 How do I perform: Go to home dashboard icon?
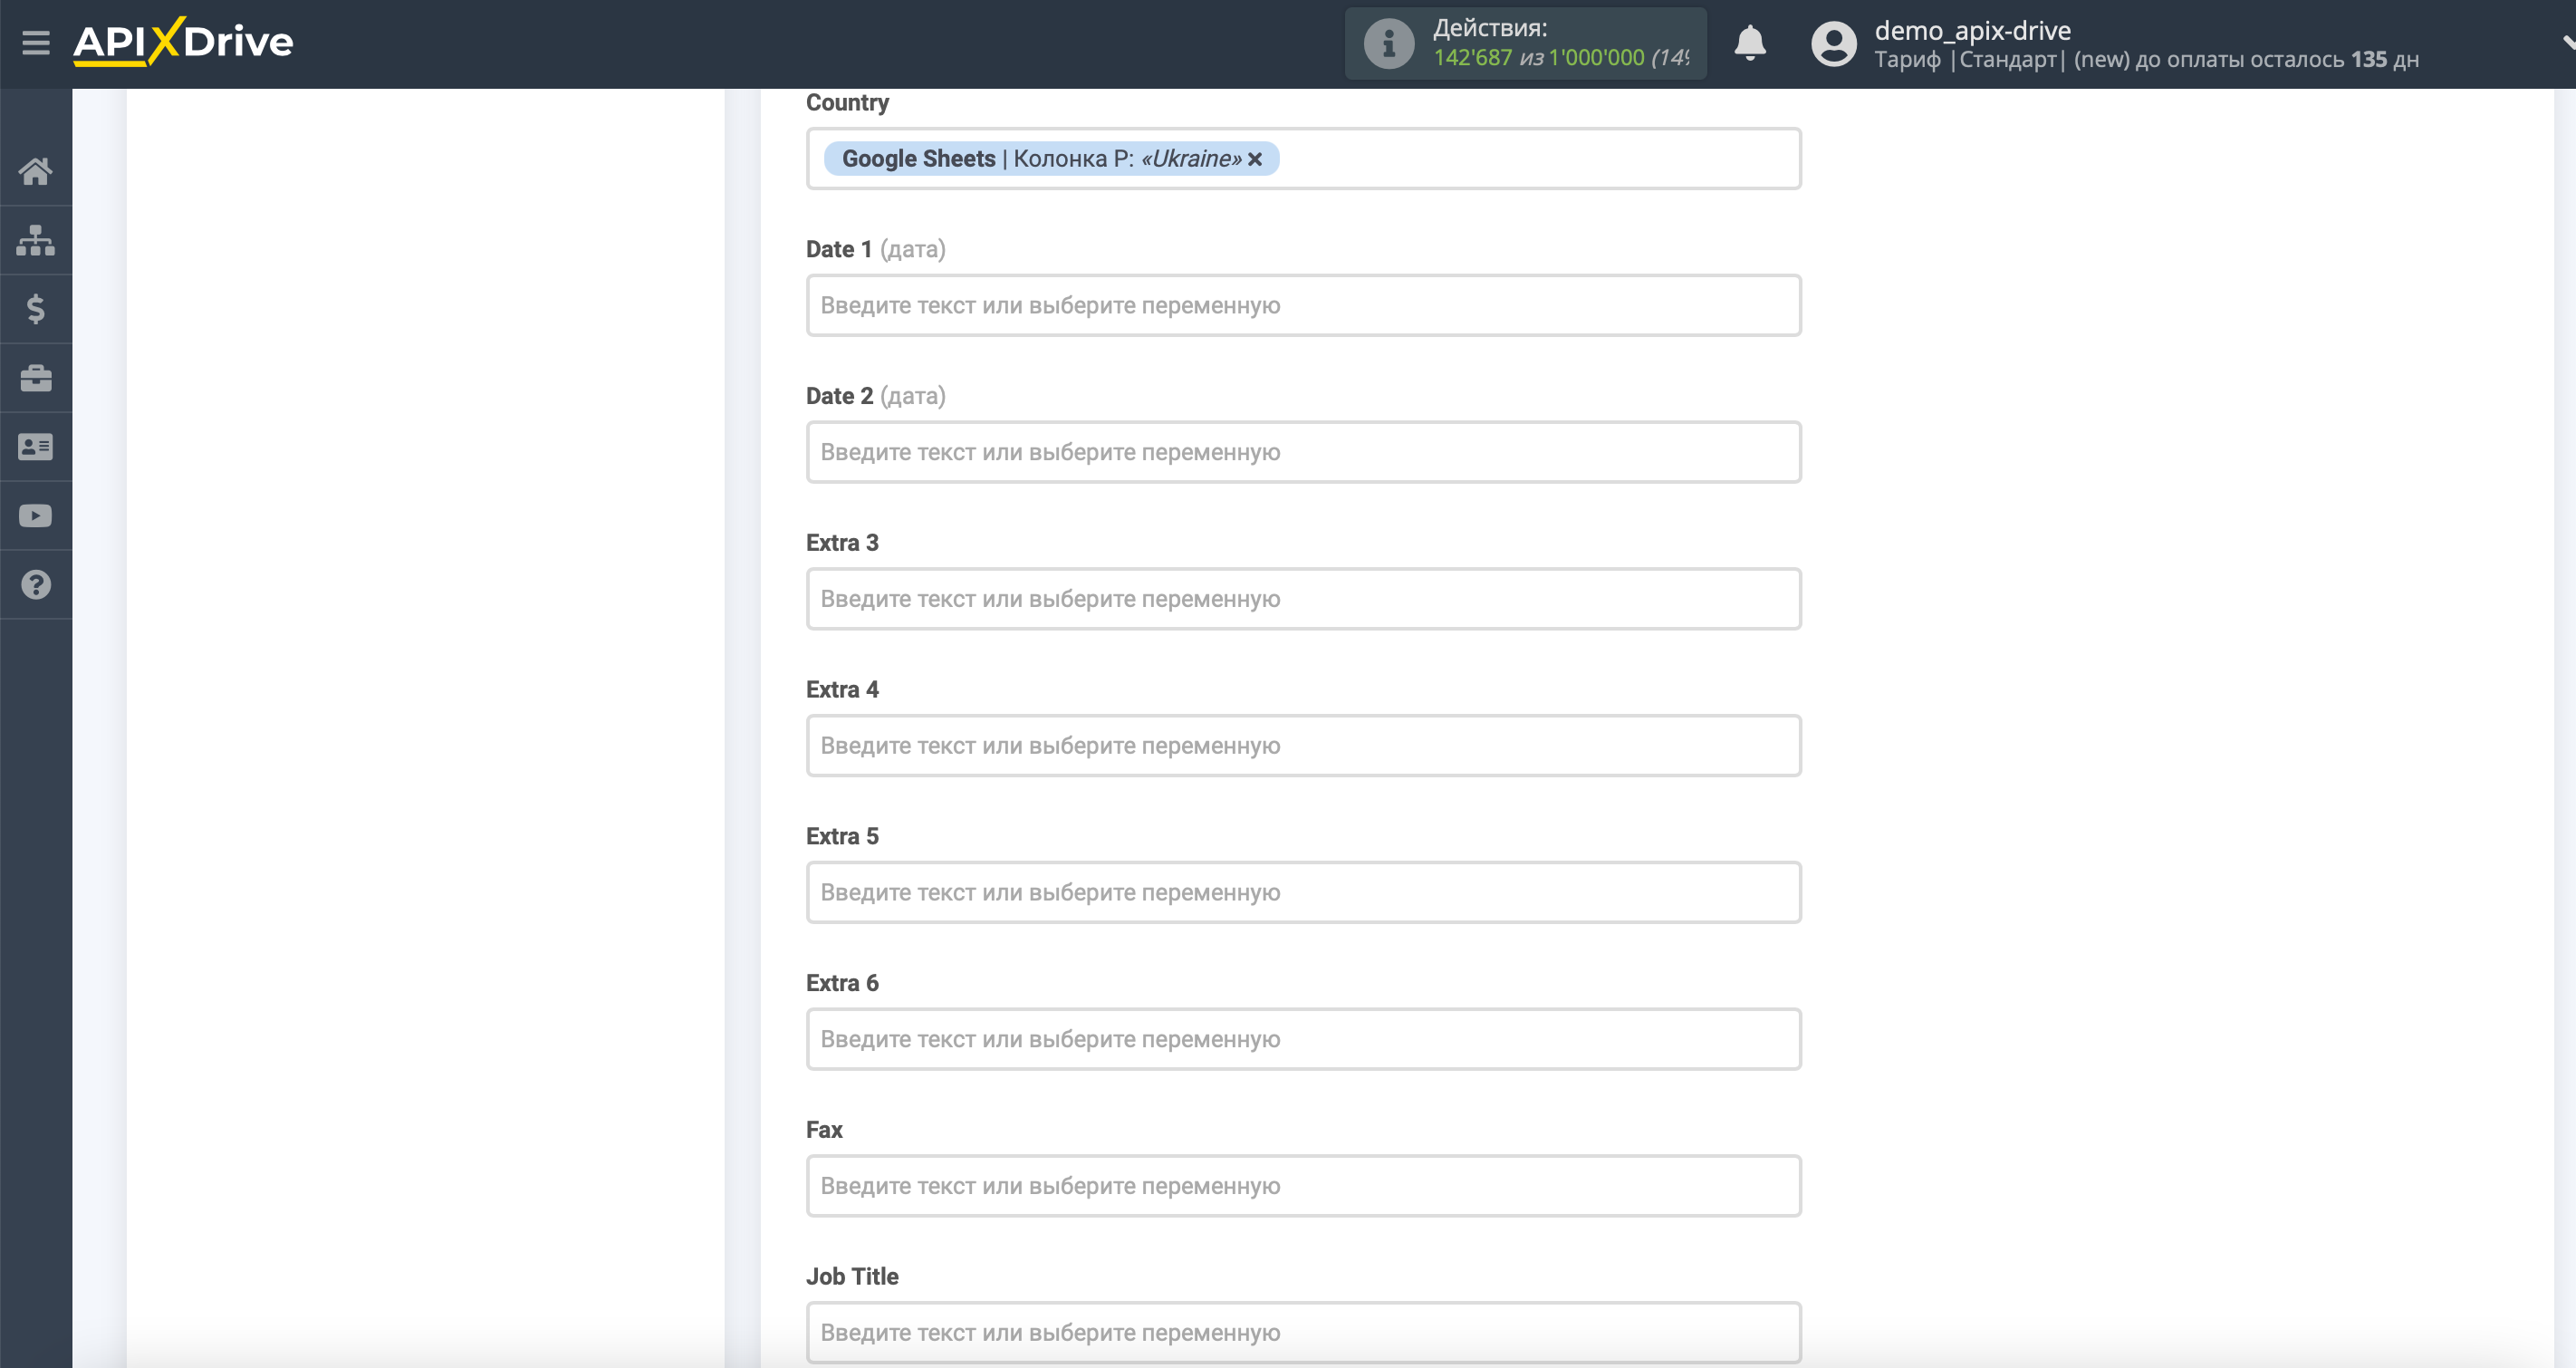coord(36,171)
